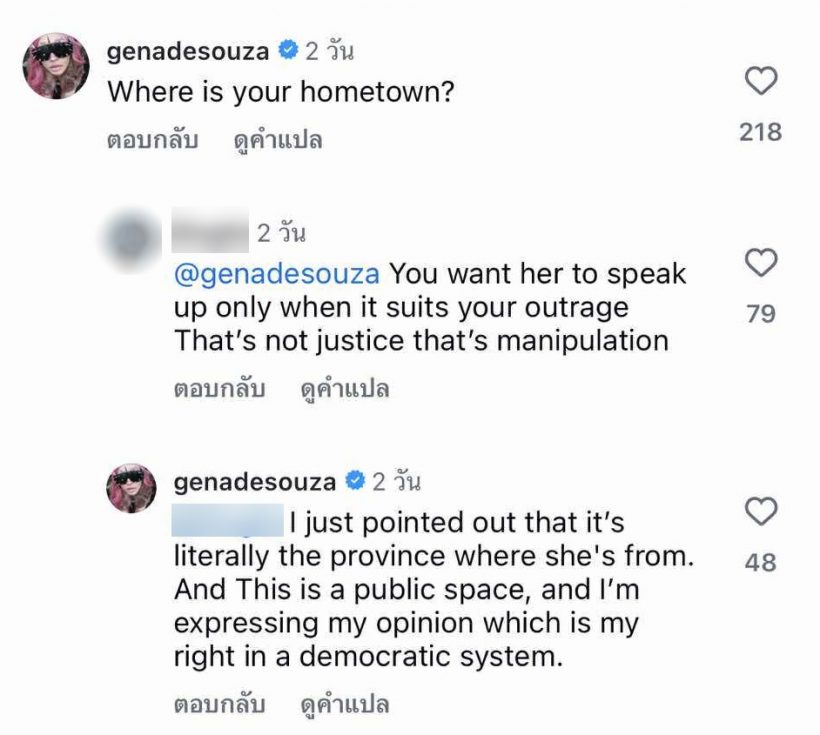Open genadesouza's avatar on the bottom reply
This screenshot has height=735, width=820.
point(131,488)
